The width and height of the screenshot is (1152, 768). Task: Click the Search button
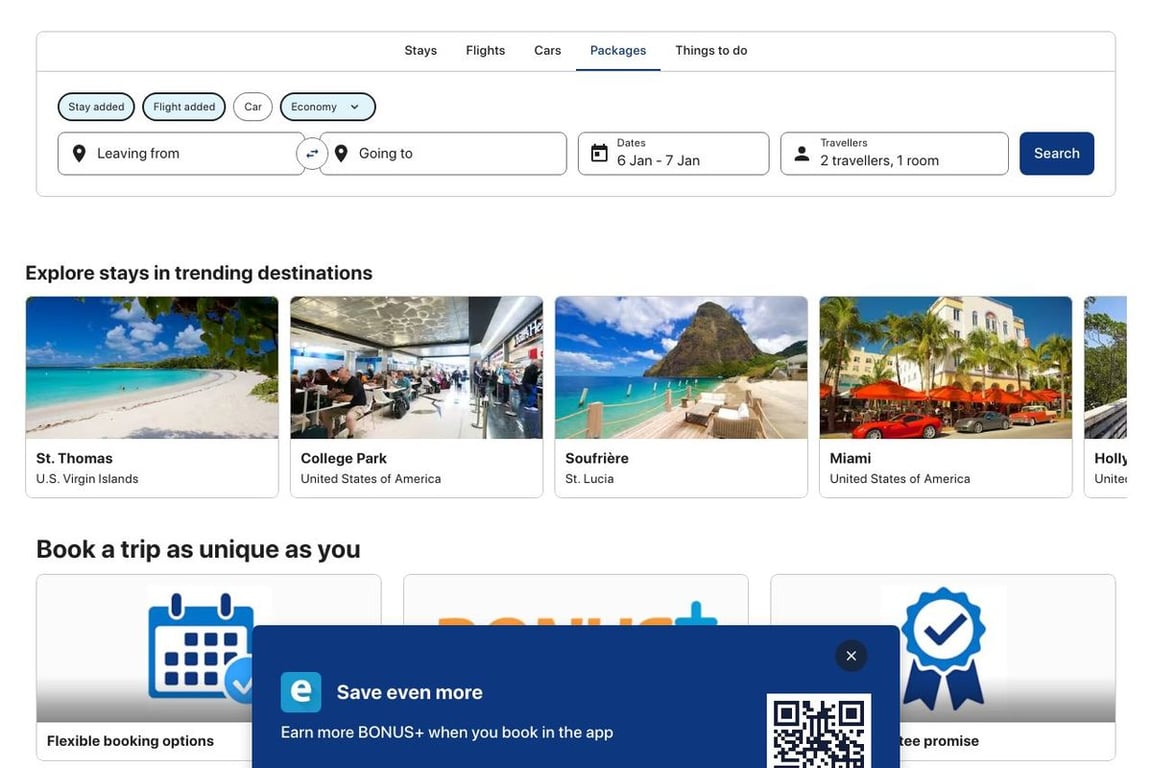tap(1056, 152)
